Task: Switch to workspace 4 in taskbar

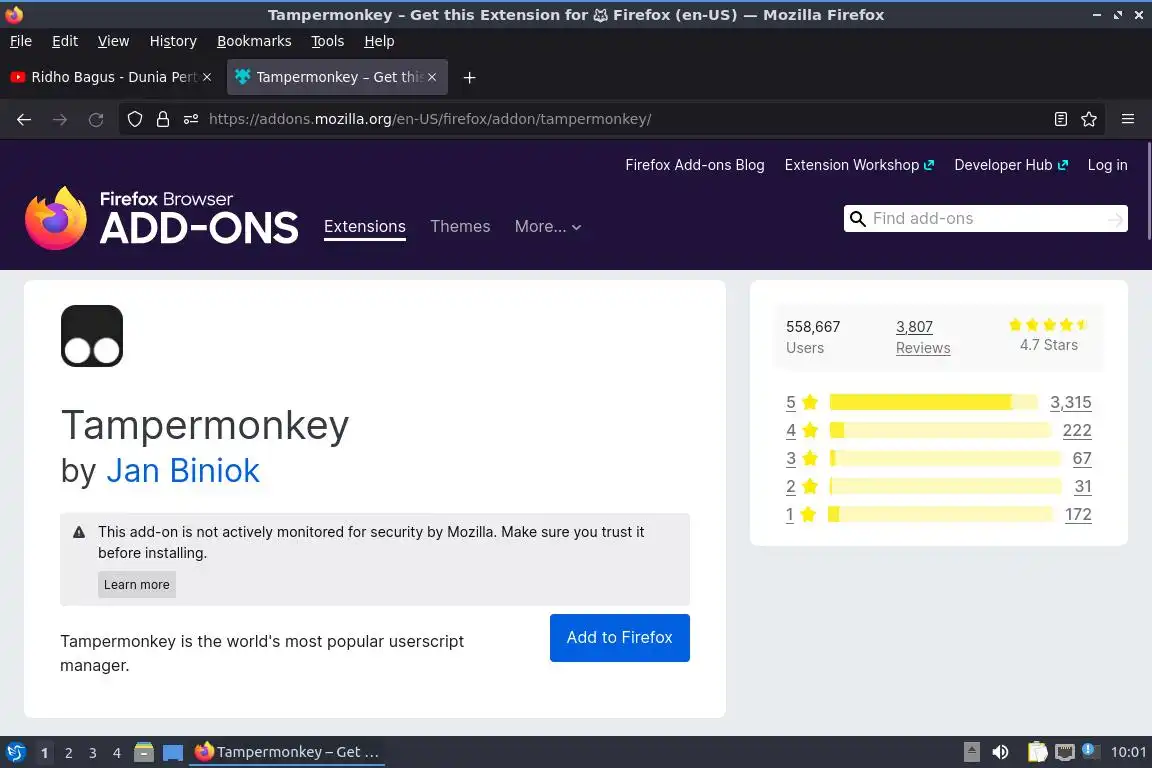Action: (117, 753)
